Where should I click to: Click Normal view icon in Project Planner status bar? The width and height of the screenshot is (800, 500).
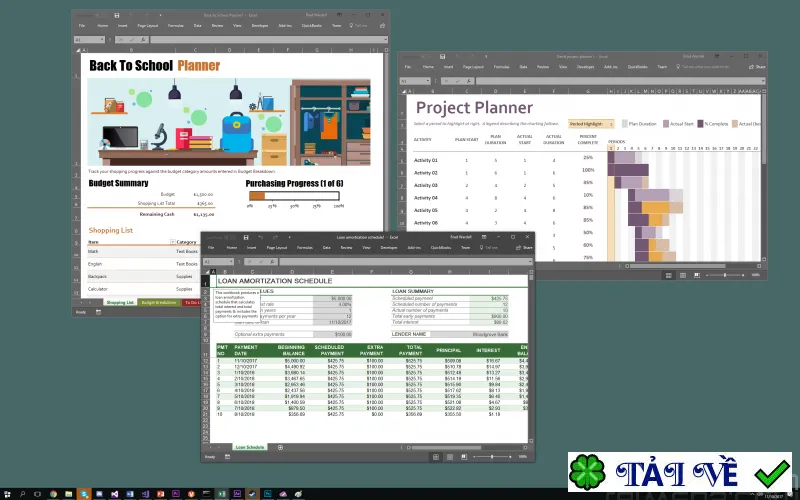(x=668, y=276)
